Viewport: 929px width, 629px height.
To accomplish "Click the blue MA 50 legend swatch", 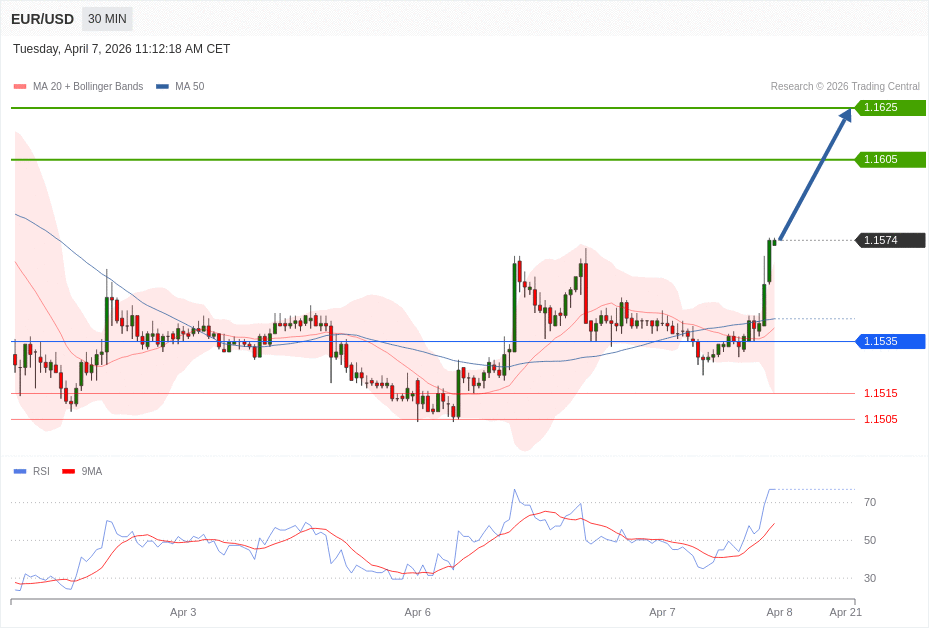I will coord(162,87).
